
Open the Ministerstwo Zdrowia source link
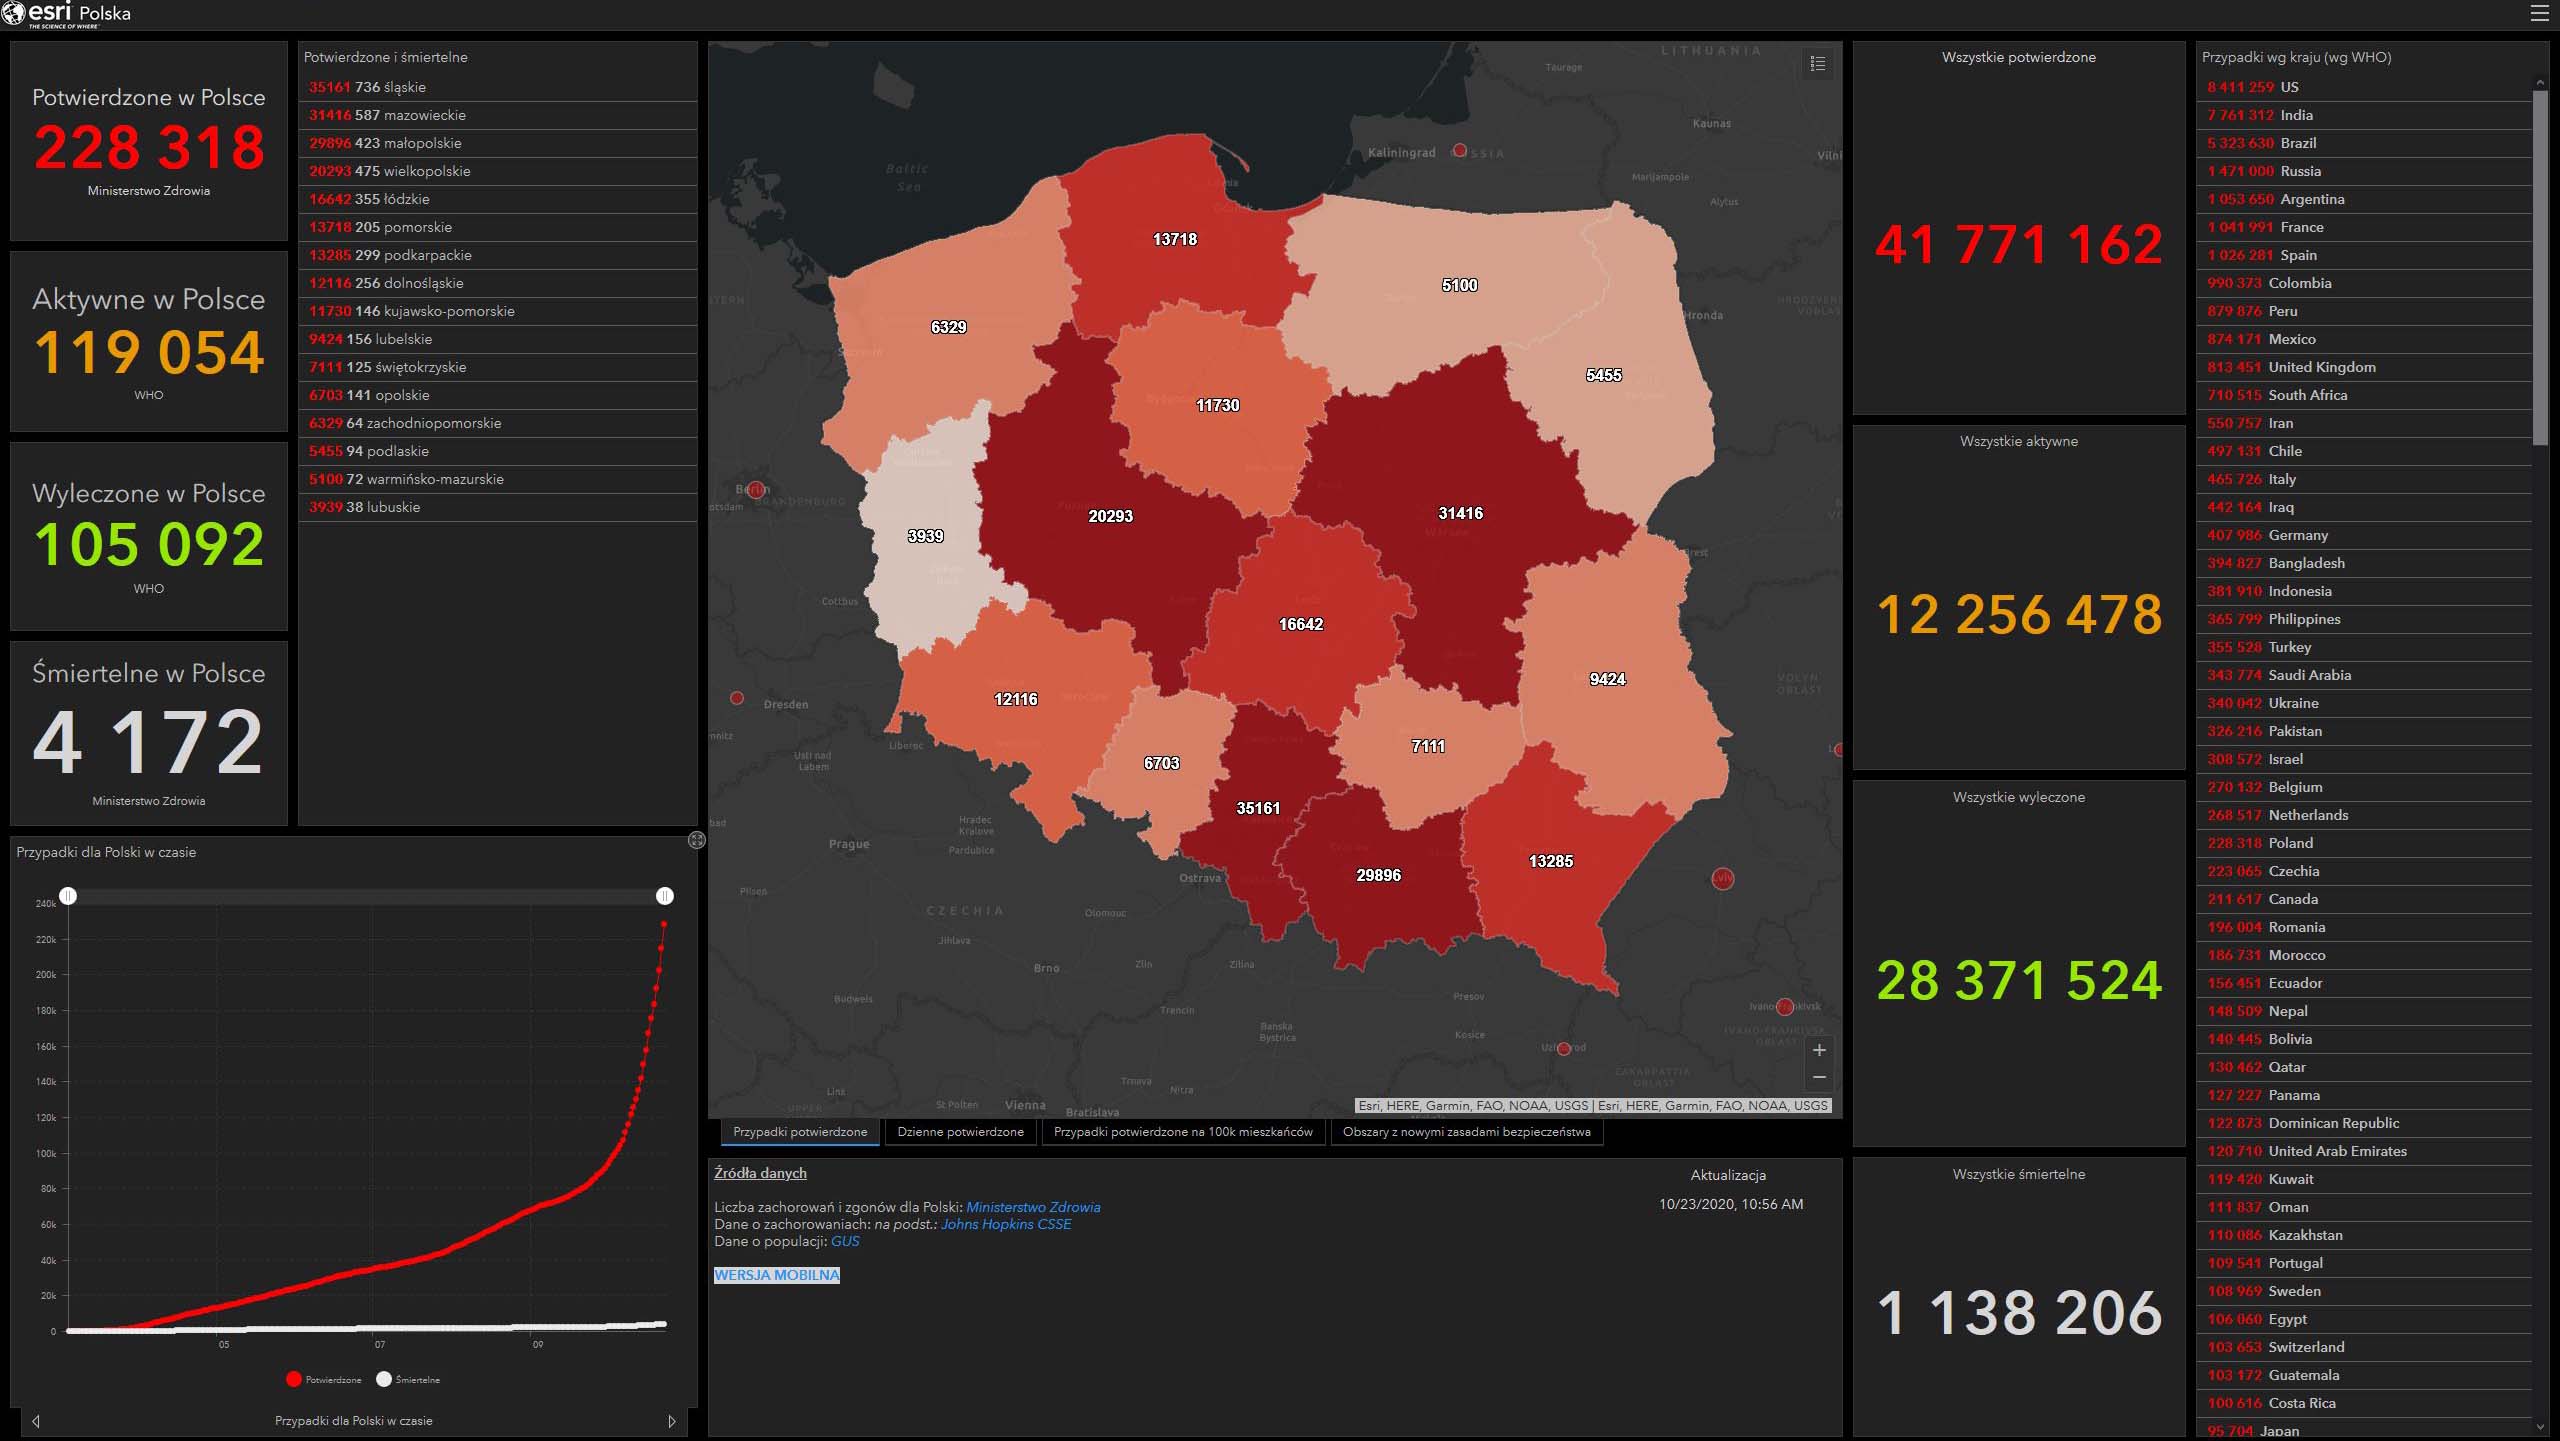tap(1032, 1207)
